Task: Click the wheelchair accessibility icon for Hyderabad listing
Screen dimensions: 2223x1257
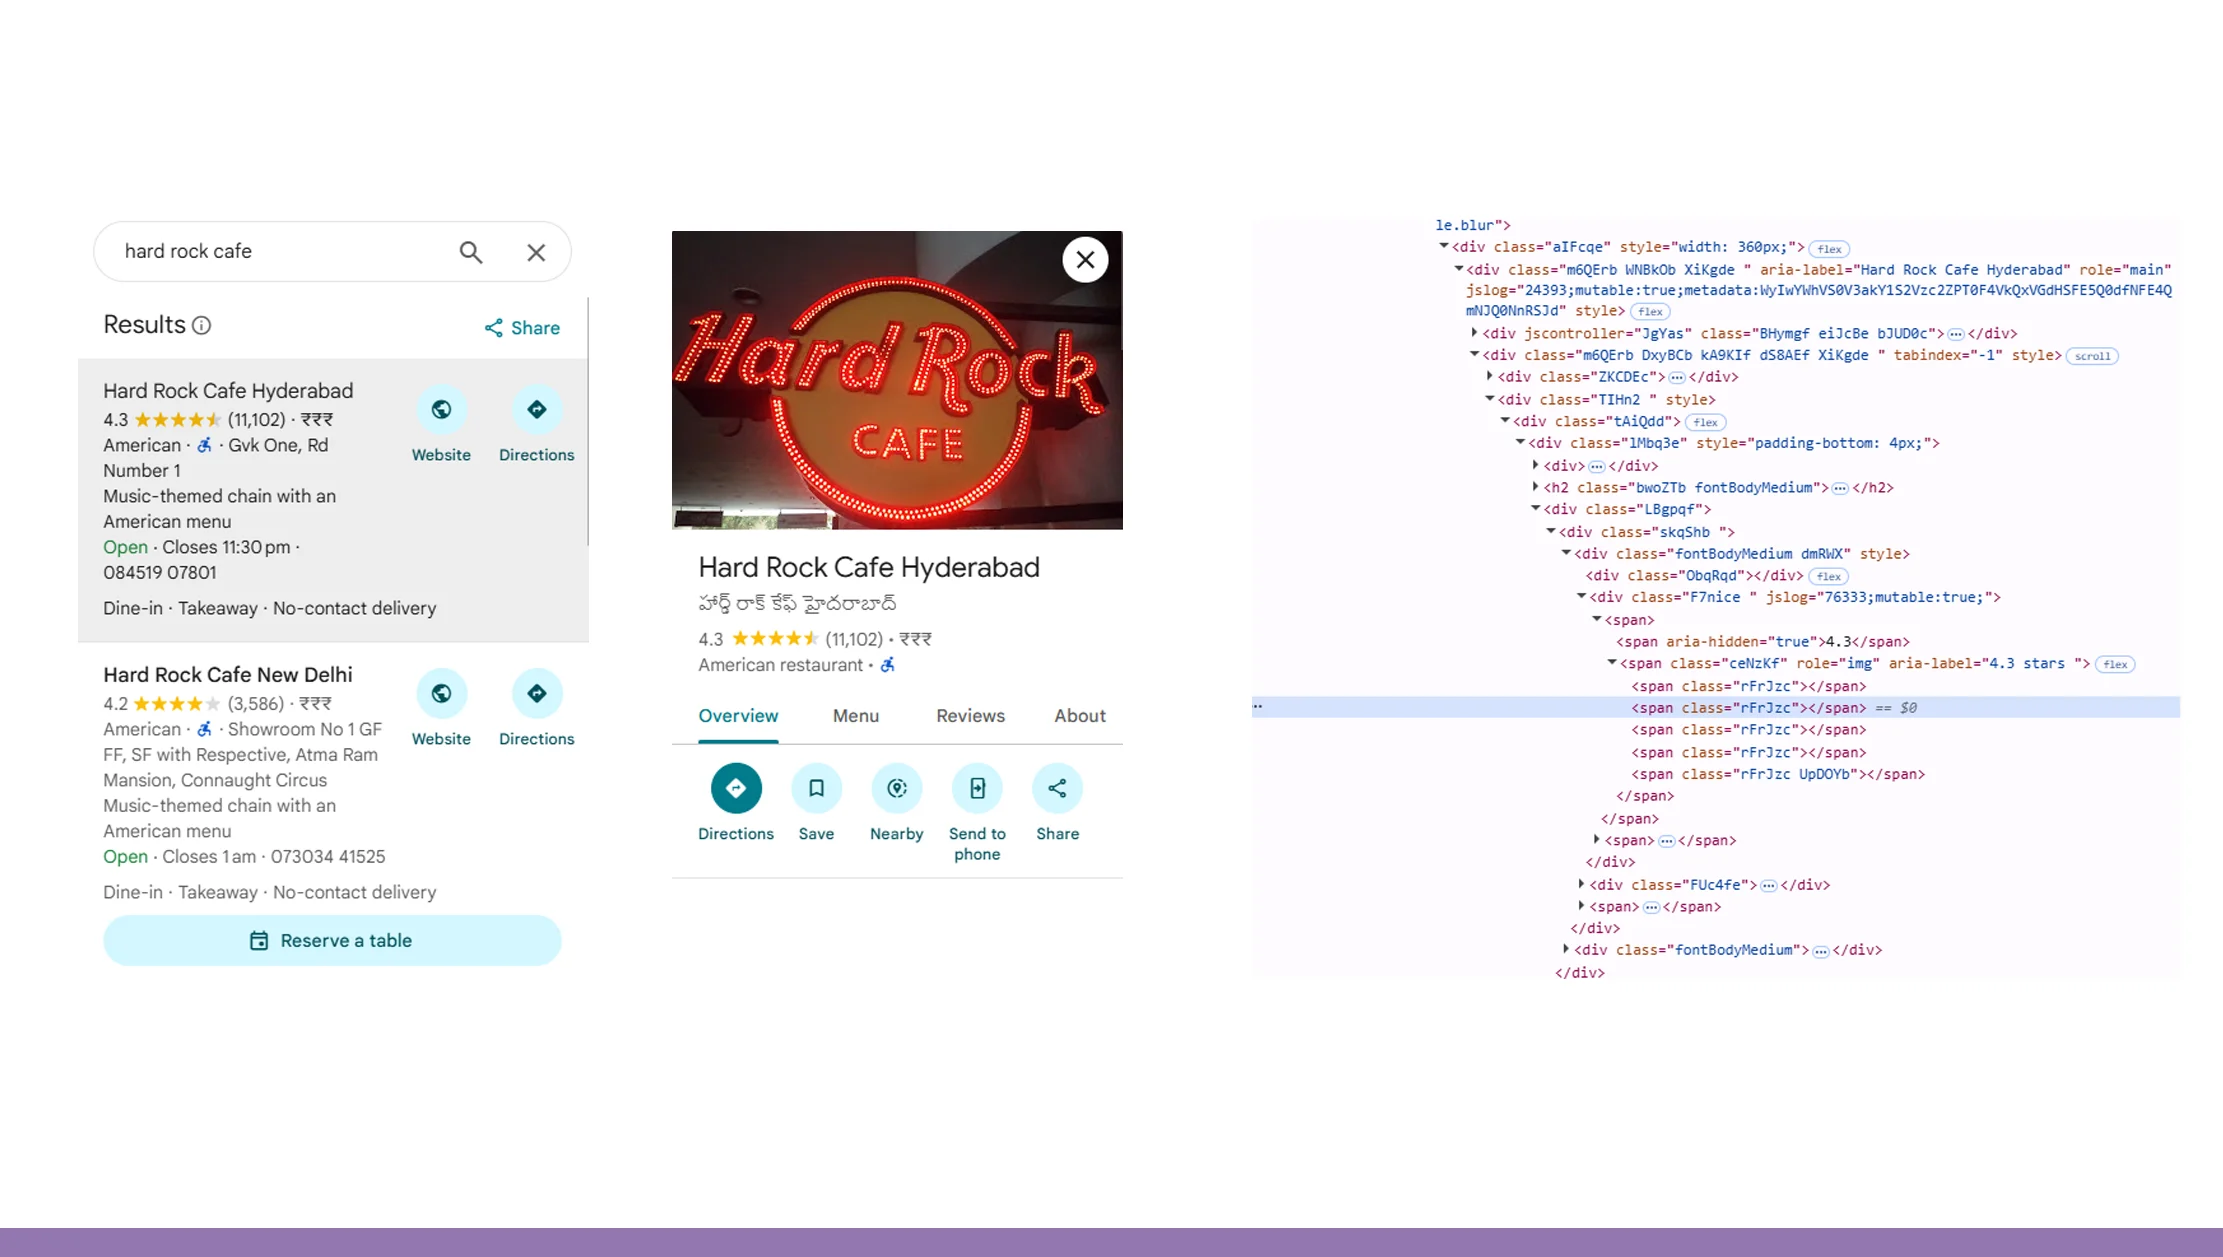Action: point(204,445)
